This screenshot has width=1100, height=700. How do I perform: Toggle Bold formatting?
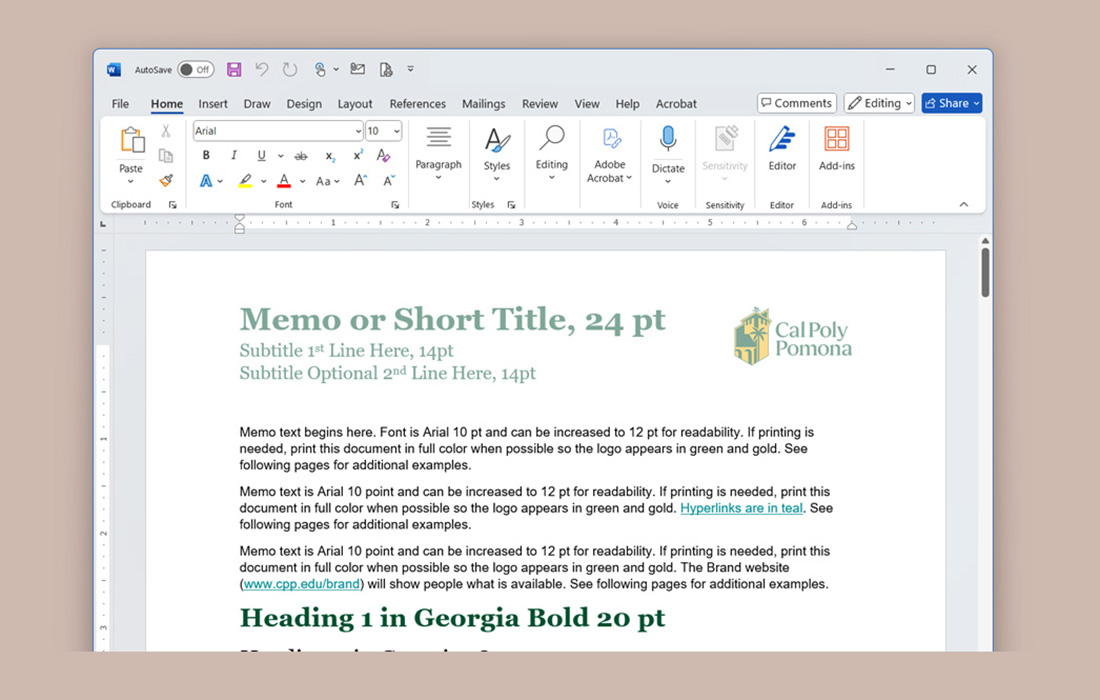(206, 155)
